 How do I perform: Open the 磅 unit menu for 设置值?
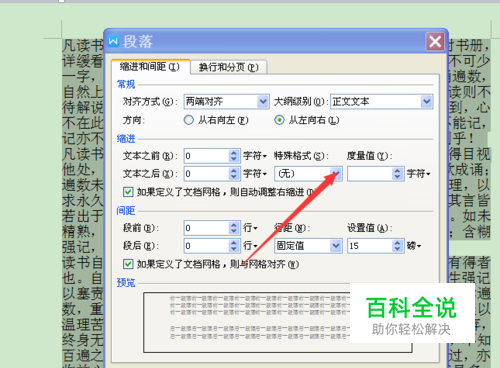[414, 246]
